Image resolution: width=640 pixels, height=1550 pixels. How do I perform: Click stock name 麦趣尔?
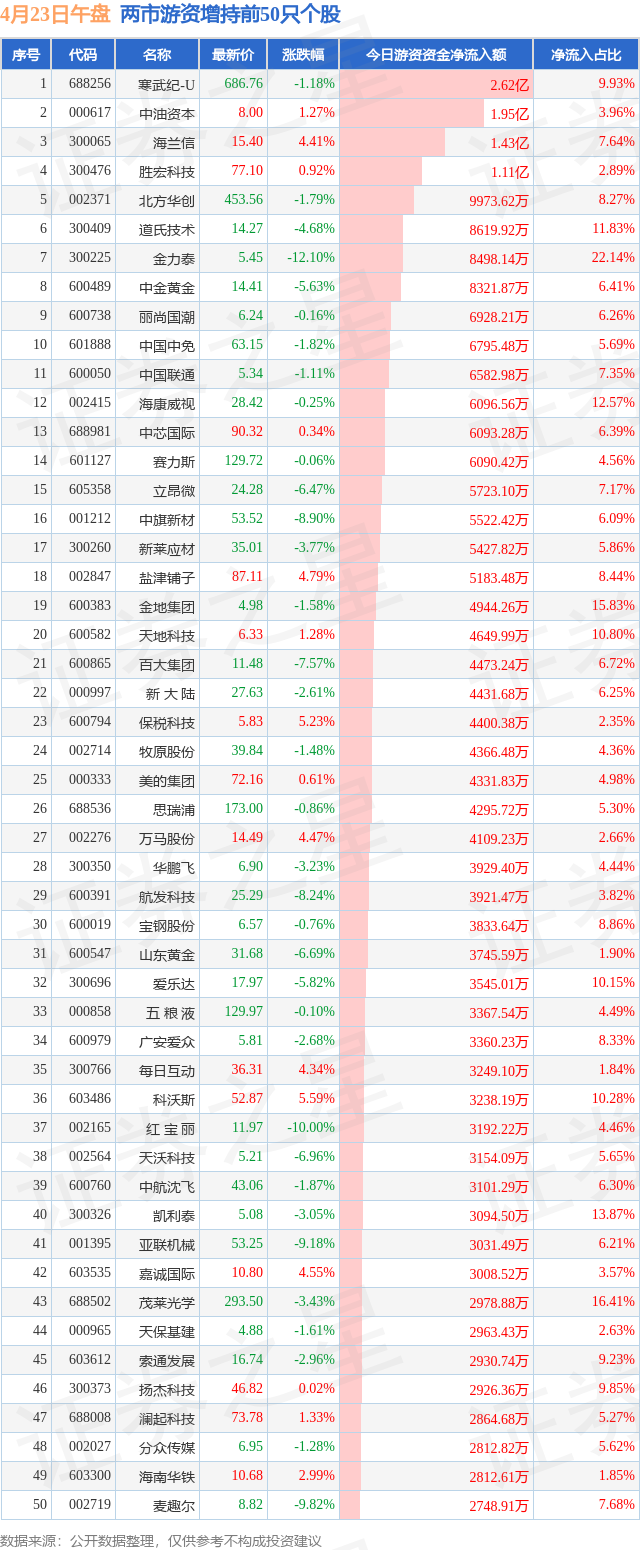tap(174, 1505)
